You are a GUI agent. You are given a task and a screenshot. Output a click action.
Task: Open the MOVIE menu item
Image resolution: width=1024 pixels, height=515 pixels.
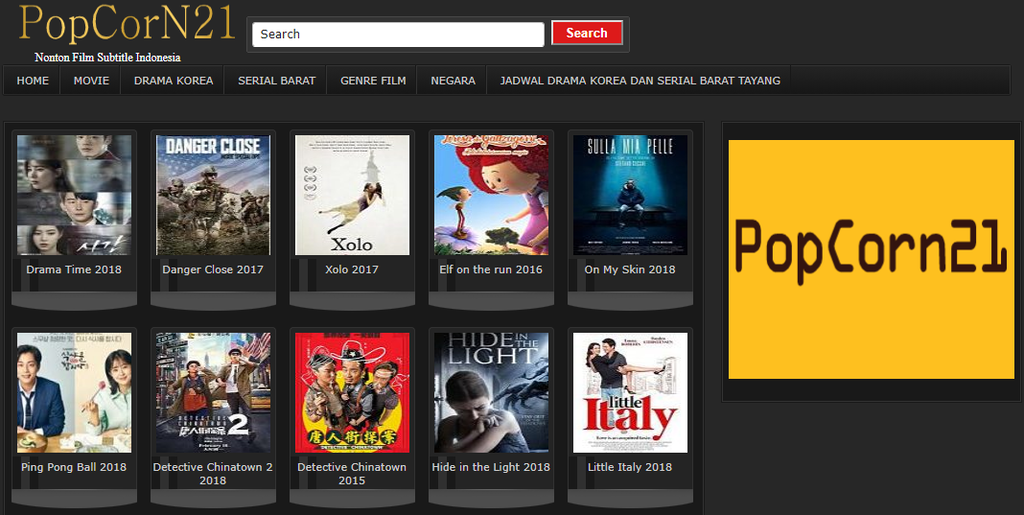tap(91, 81)
